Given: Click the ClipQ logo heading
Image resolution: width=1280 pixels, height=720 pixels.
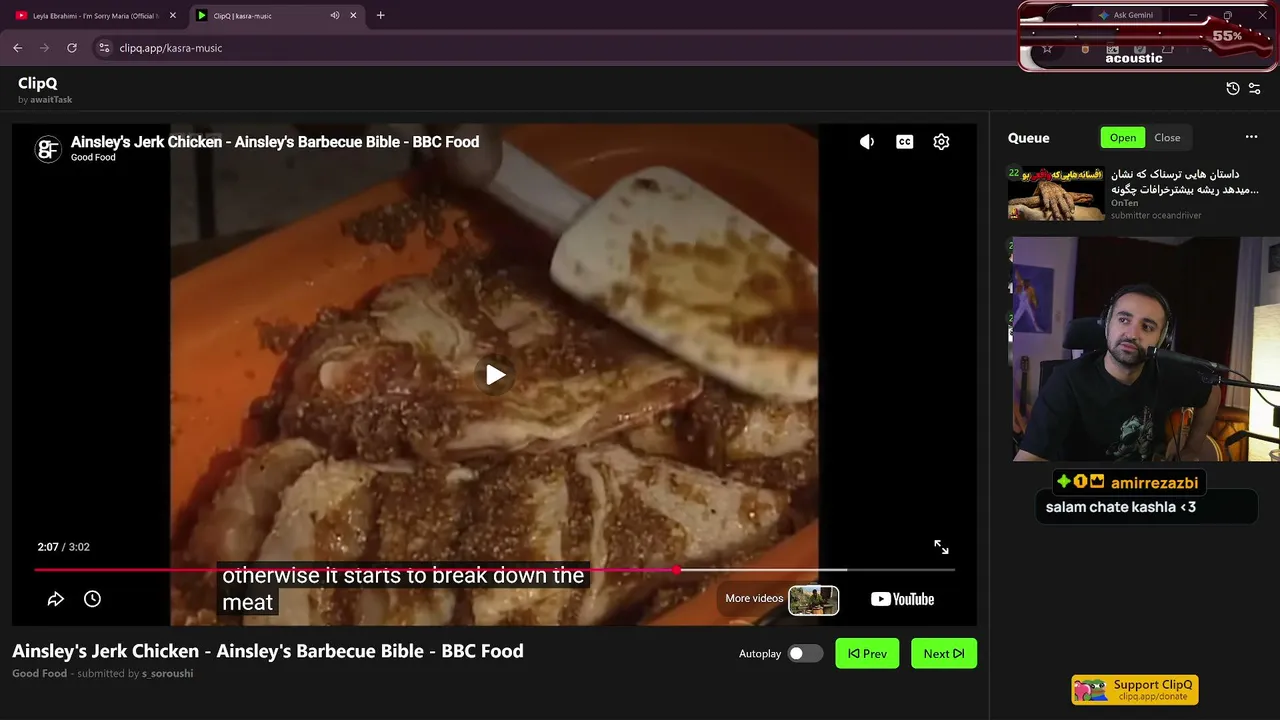Looking at the screenshot, I should [x=38, y=84].
